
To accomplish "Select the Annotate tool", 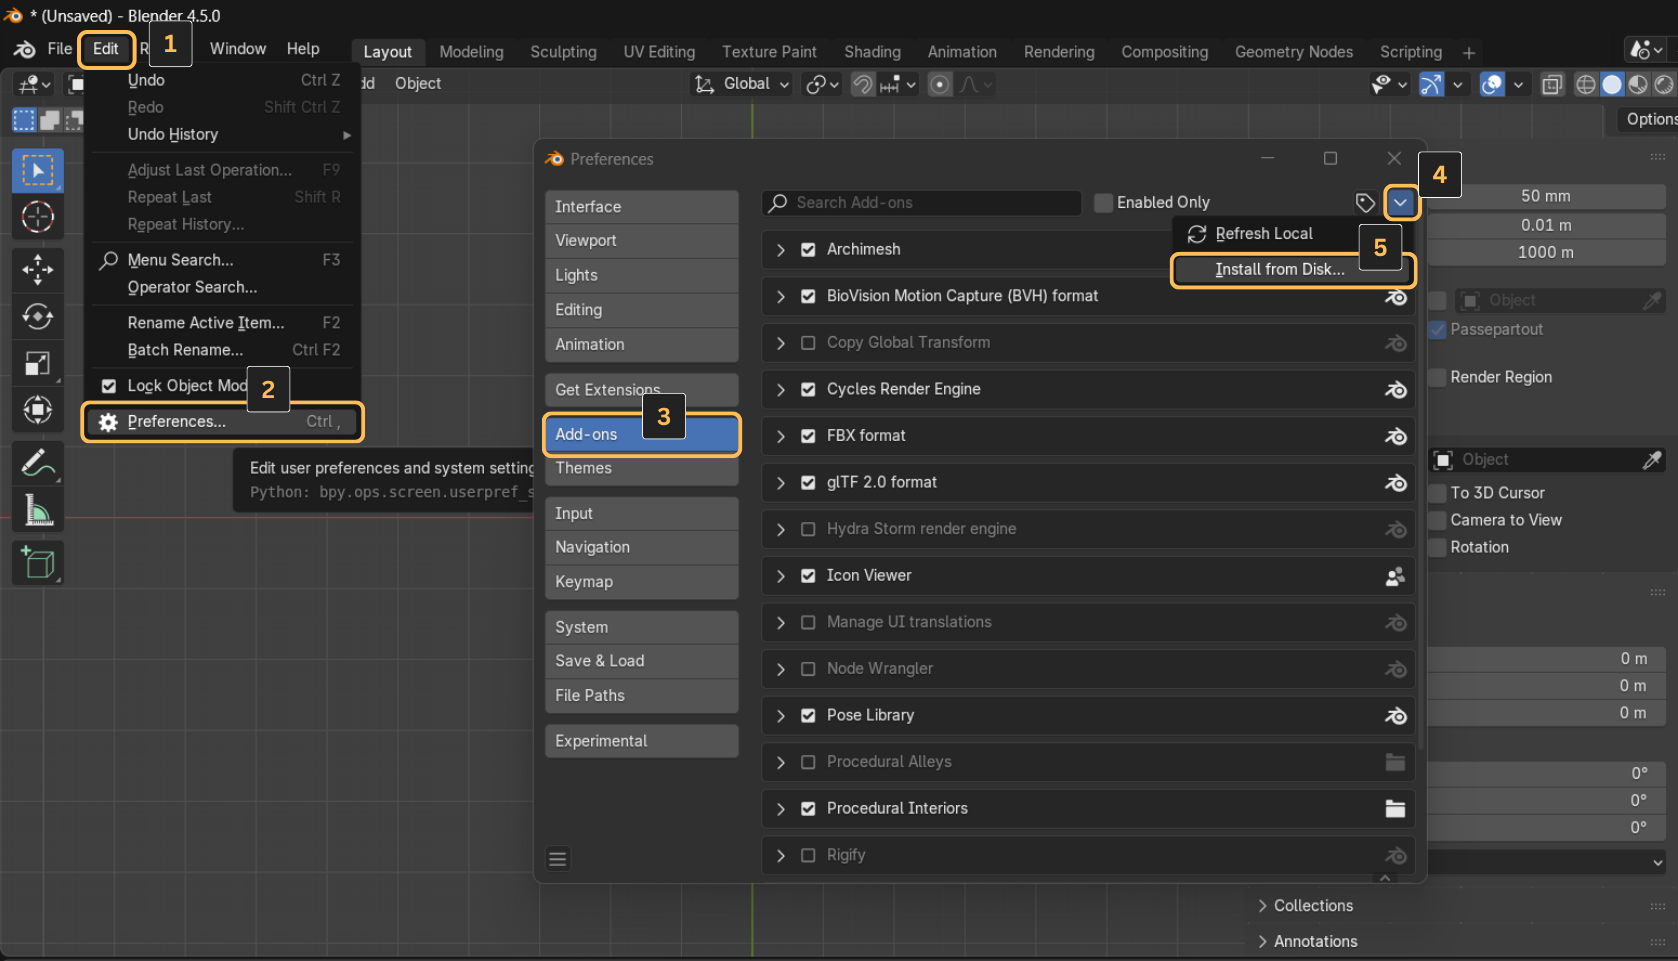I will point(38,464).
